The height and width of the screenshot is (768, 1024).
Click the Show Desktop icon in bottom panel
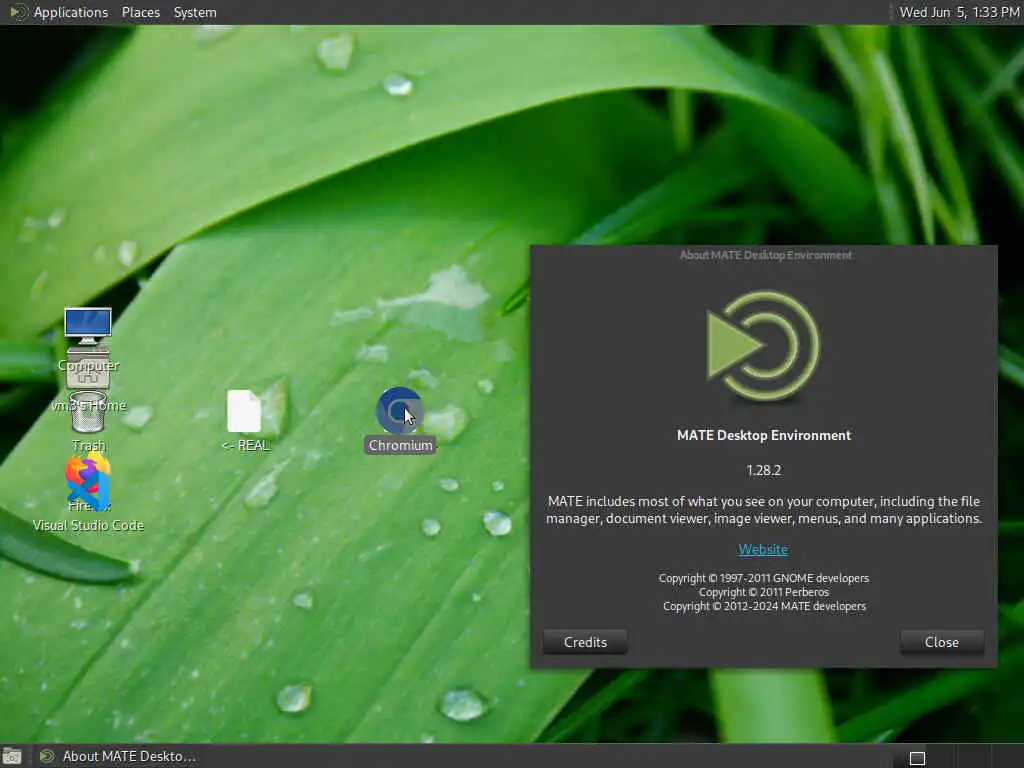pos(12,757)
